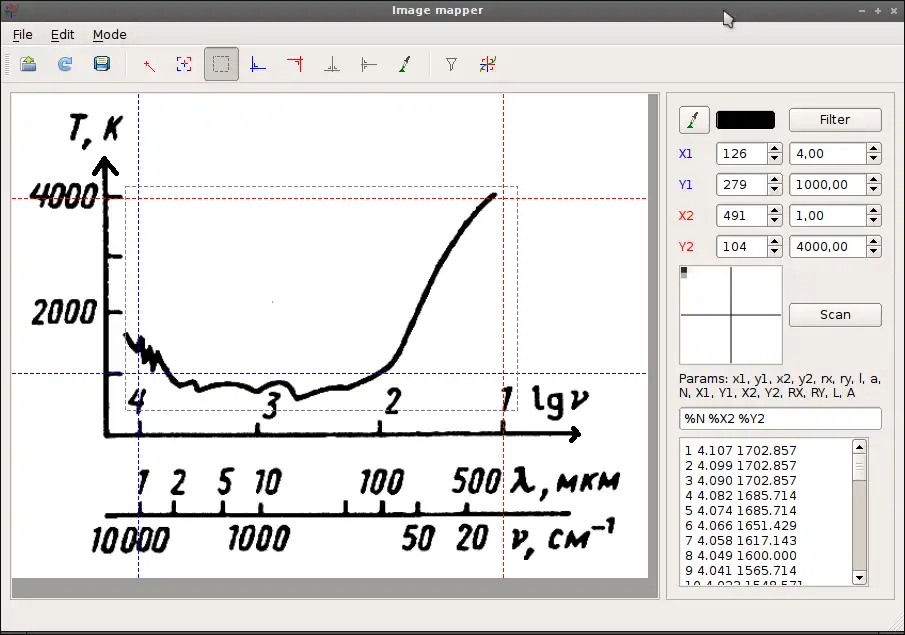Click the blue reload arrow icon
This screenshot has height=635, width=905.
(65, 65)
